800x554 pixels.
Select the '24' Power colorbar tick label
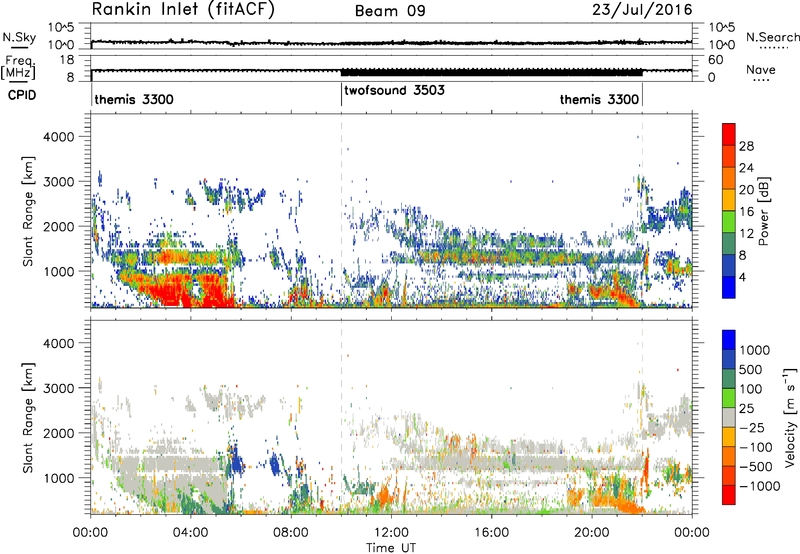(746, 168)
